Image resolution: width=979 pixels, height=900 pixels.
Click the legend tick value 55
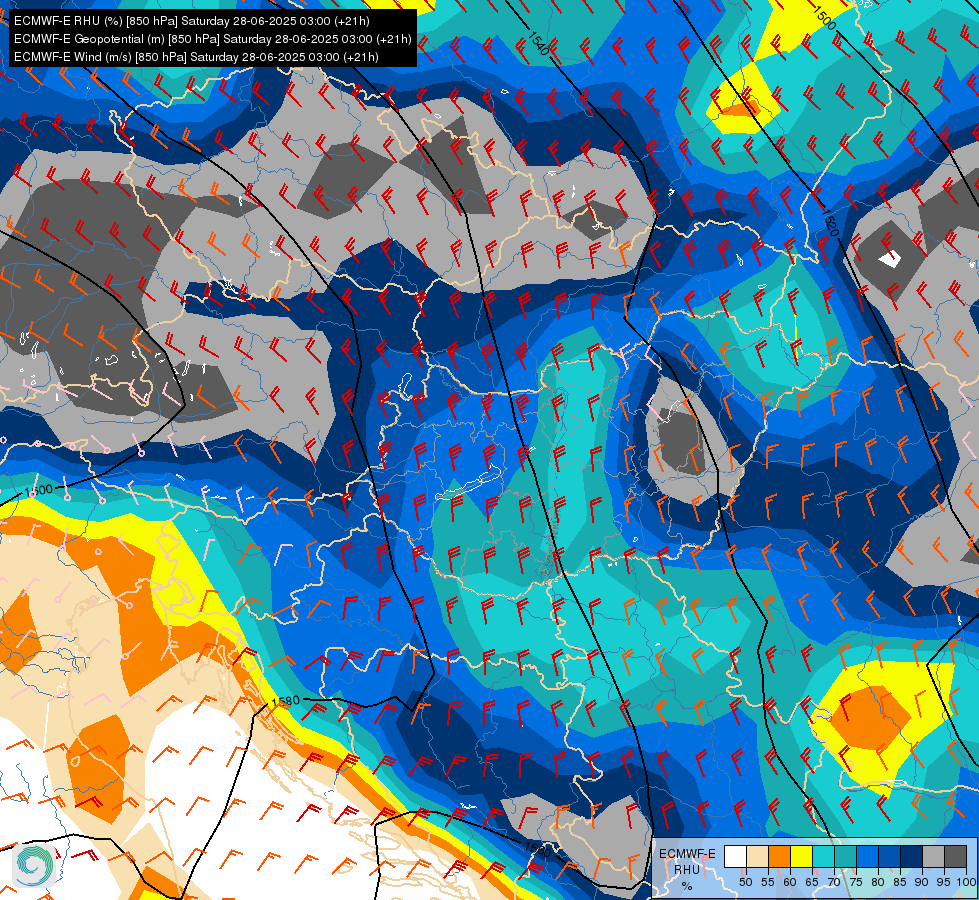[x=768, y=882]
